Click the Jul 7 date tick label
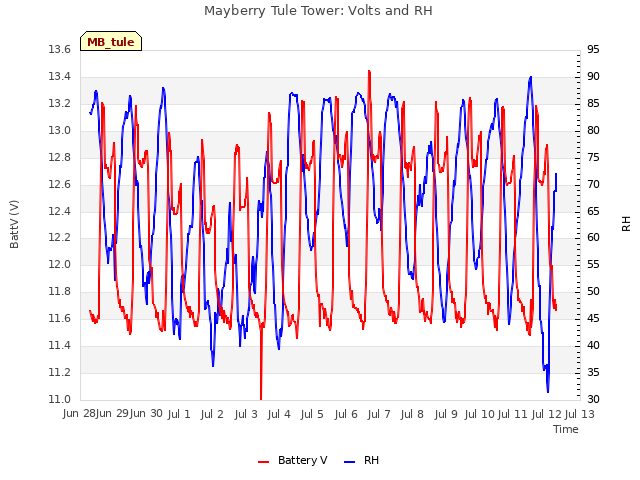 click(x=379, y=414)
